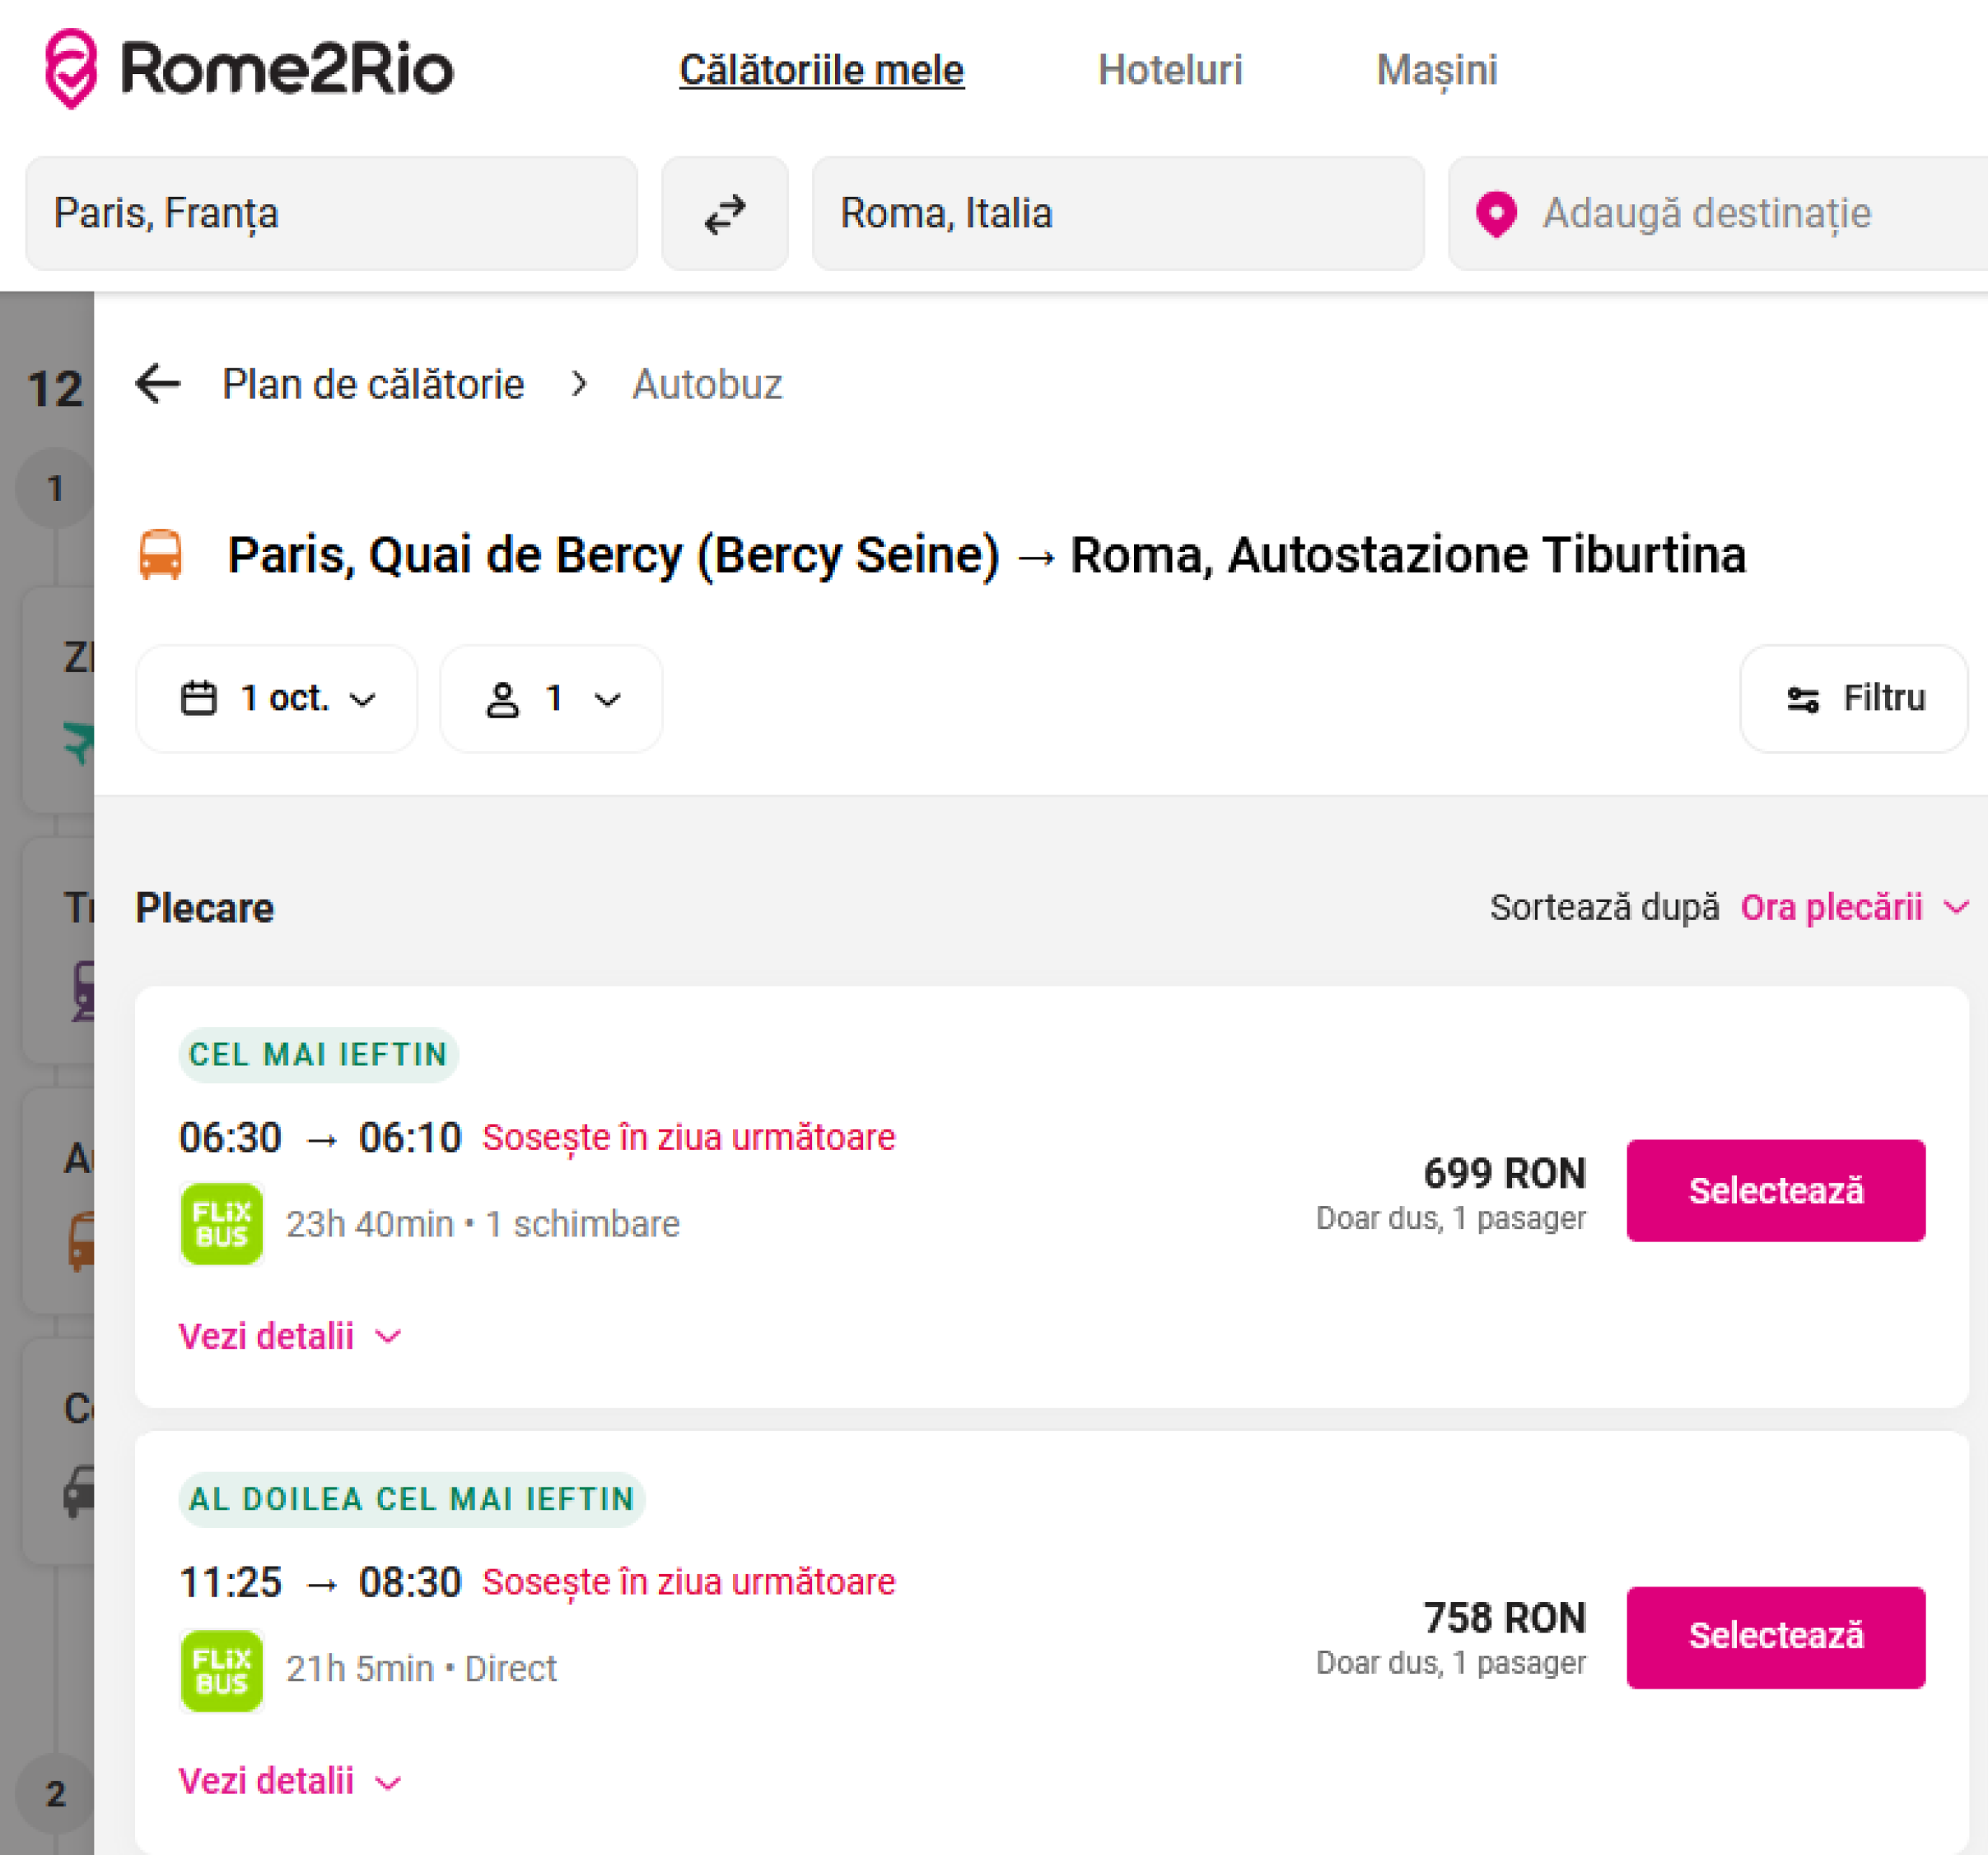Click the back arrow beside Plan de călătorie
1988x1855 pixels.
pos(158,384)
